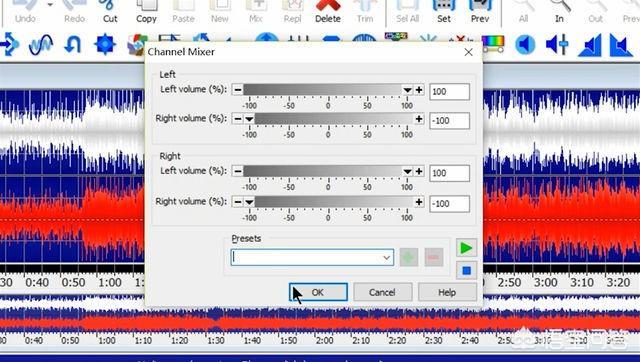Click the Sel All toolbar button

coord(407,12)
